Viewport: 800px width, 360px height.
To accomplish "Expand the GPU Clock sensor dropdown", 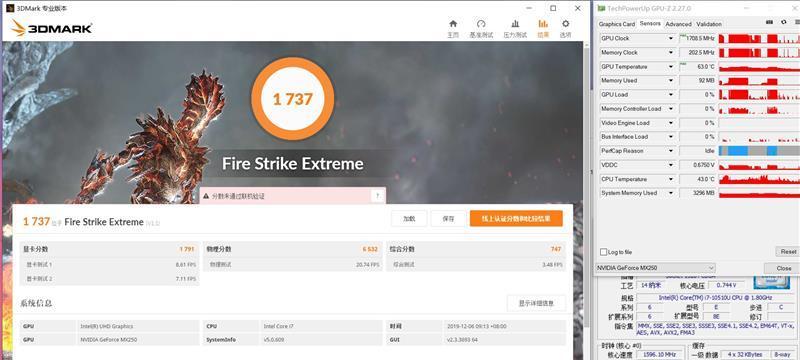I will 671,38.
